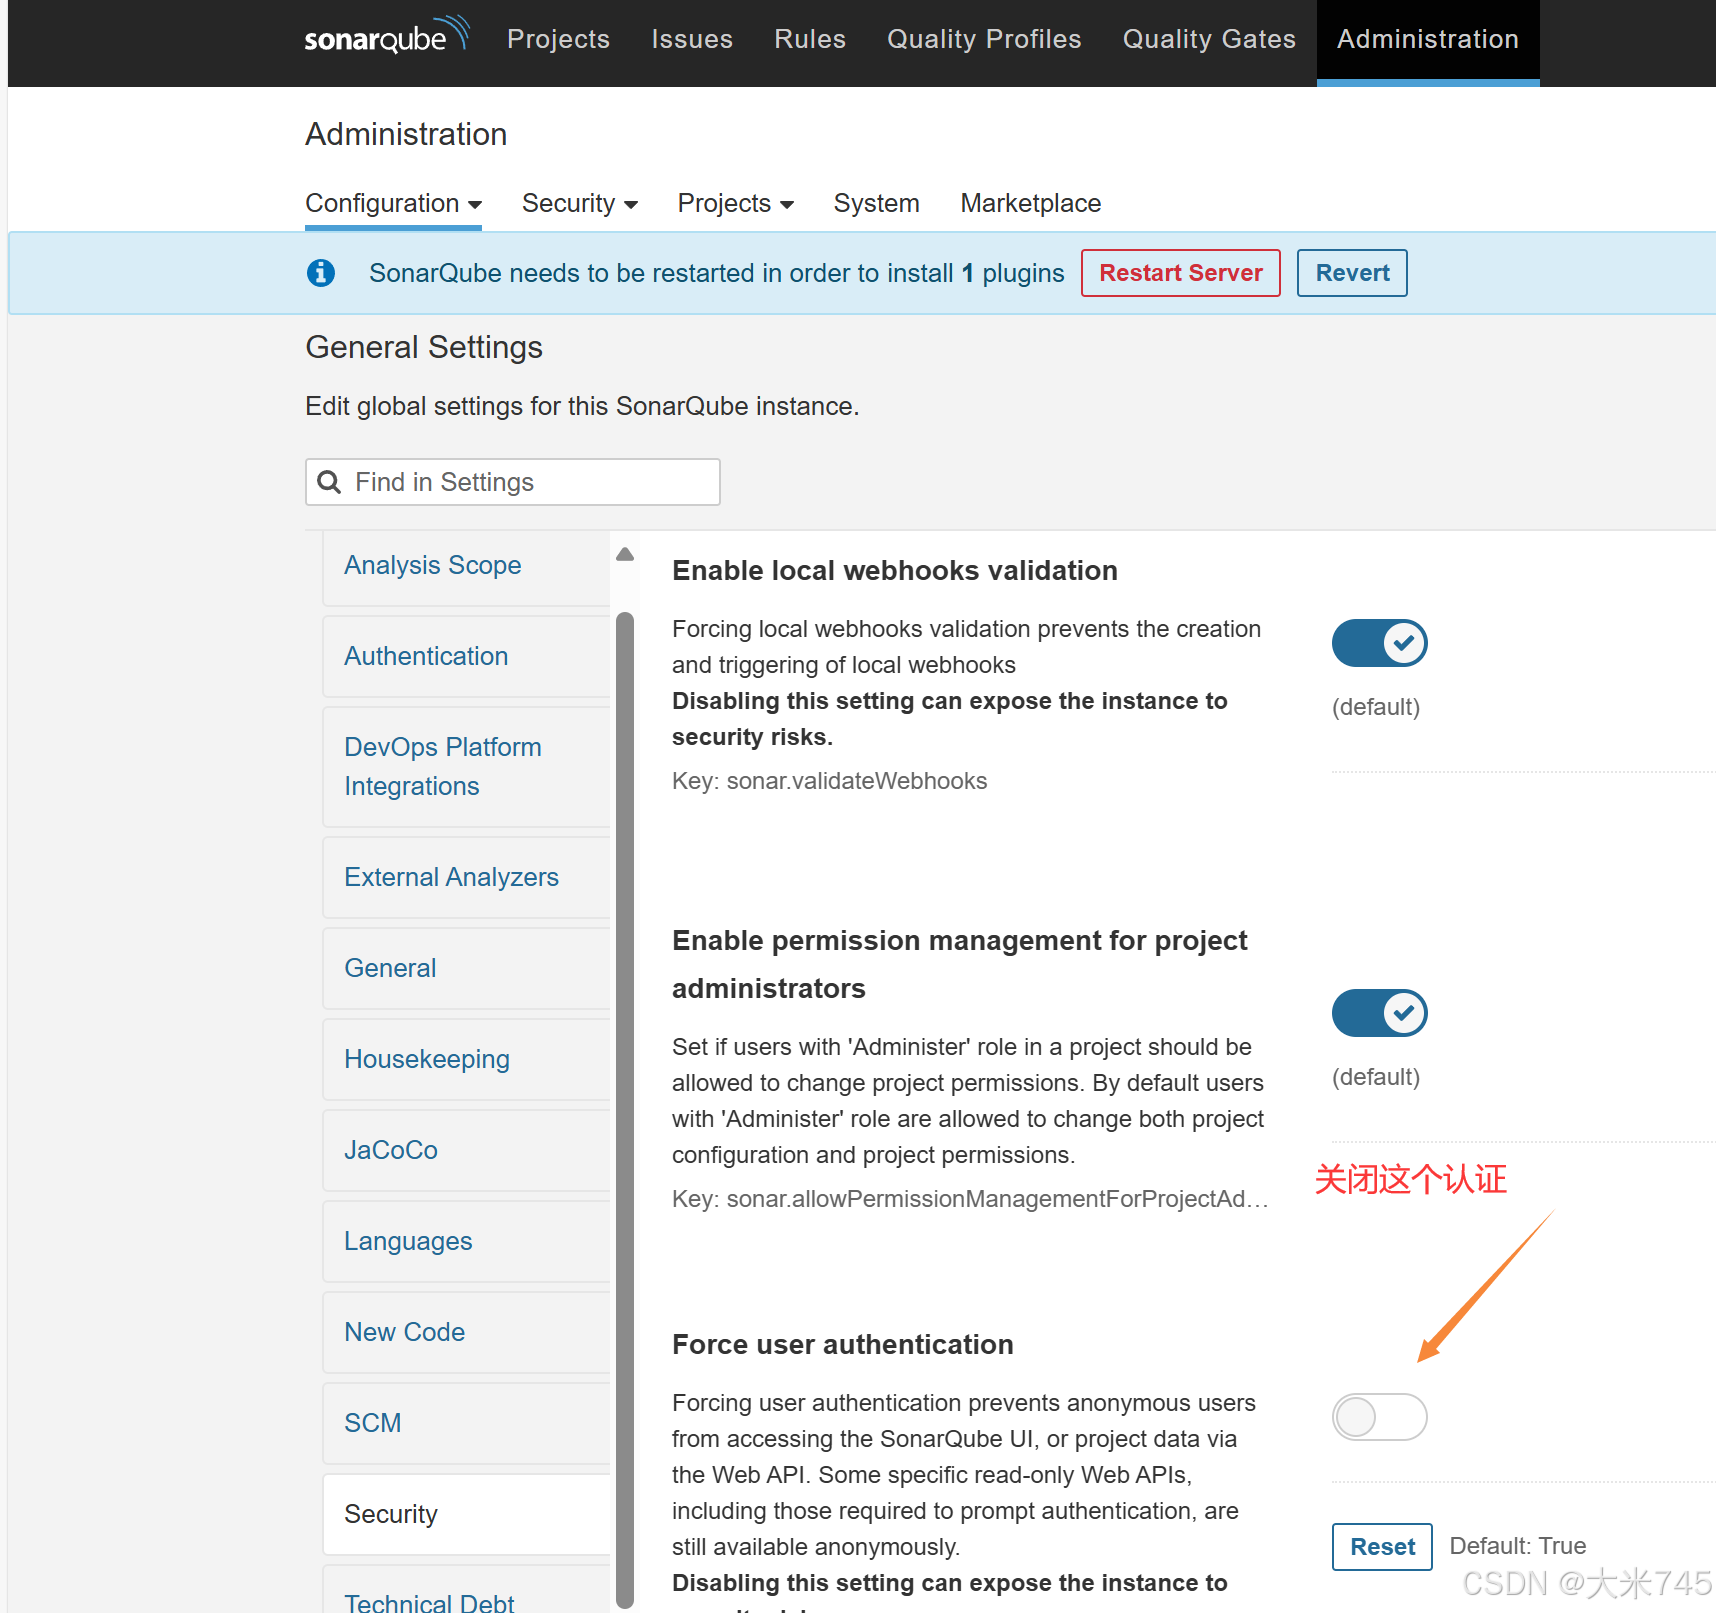The height and width of the screenshot is (1613, 1716).
Task: Open Rules in top navigation
Action: coord(810,39)
